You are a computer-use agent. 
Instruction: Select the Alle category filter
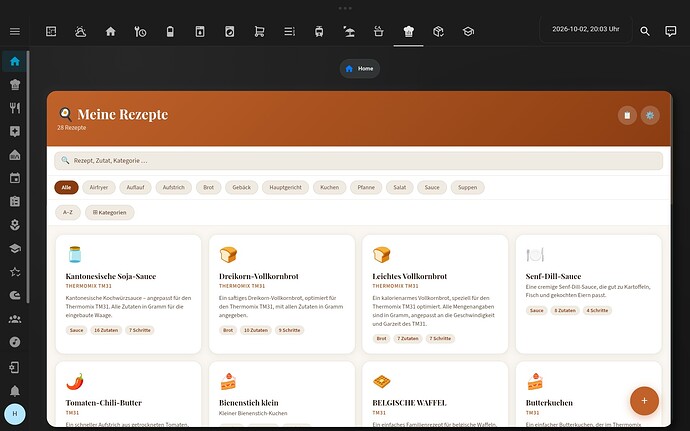(x=66, y=188)
